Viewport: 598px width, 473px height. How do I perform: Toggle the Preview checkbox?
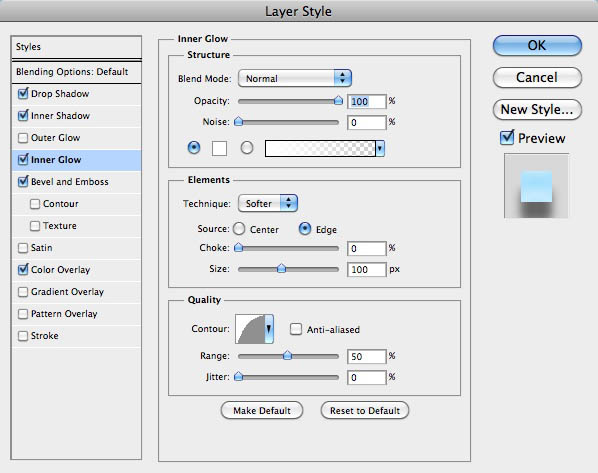[x=507, y=137]
